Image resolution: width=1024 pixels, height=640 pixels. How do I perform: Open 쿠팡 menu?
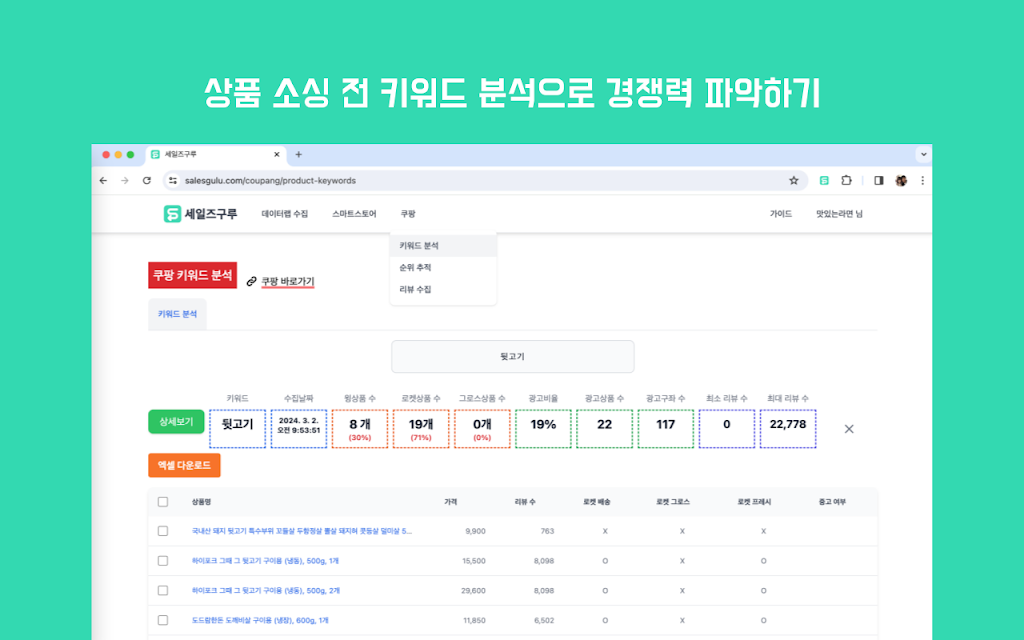click(x=408, y=214)
